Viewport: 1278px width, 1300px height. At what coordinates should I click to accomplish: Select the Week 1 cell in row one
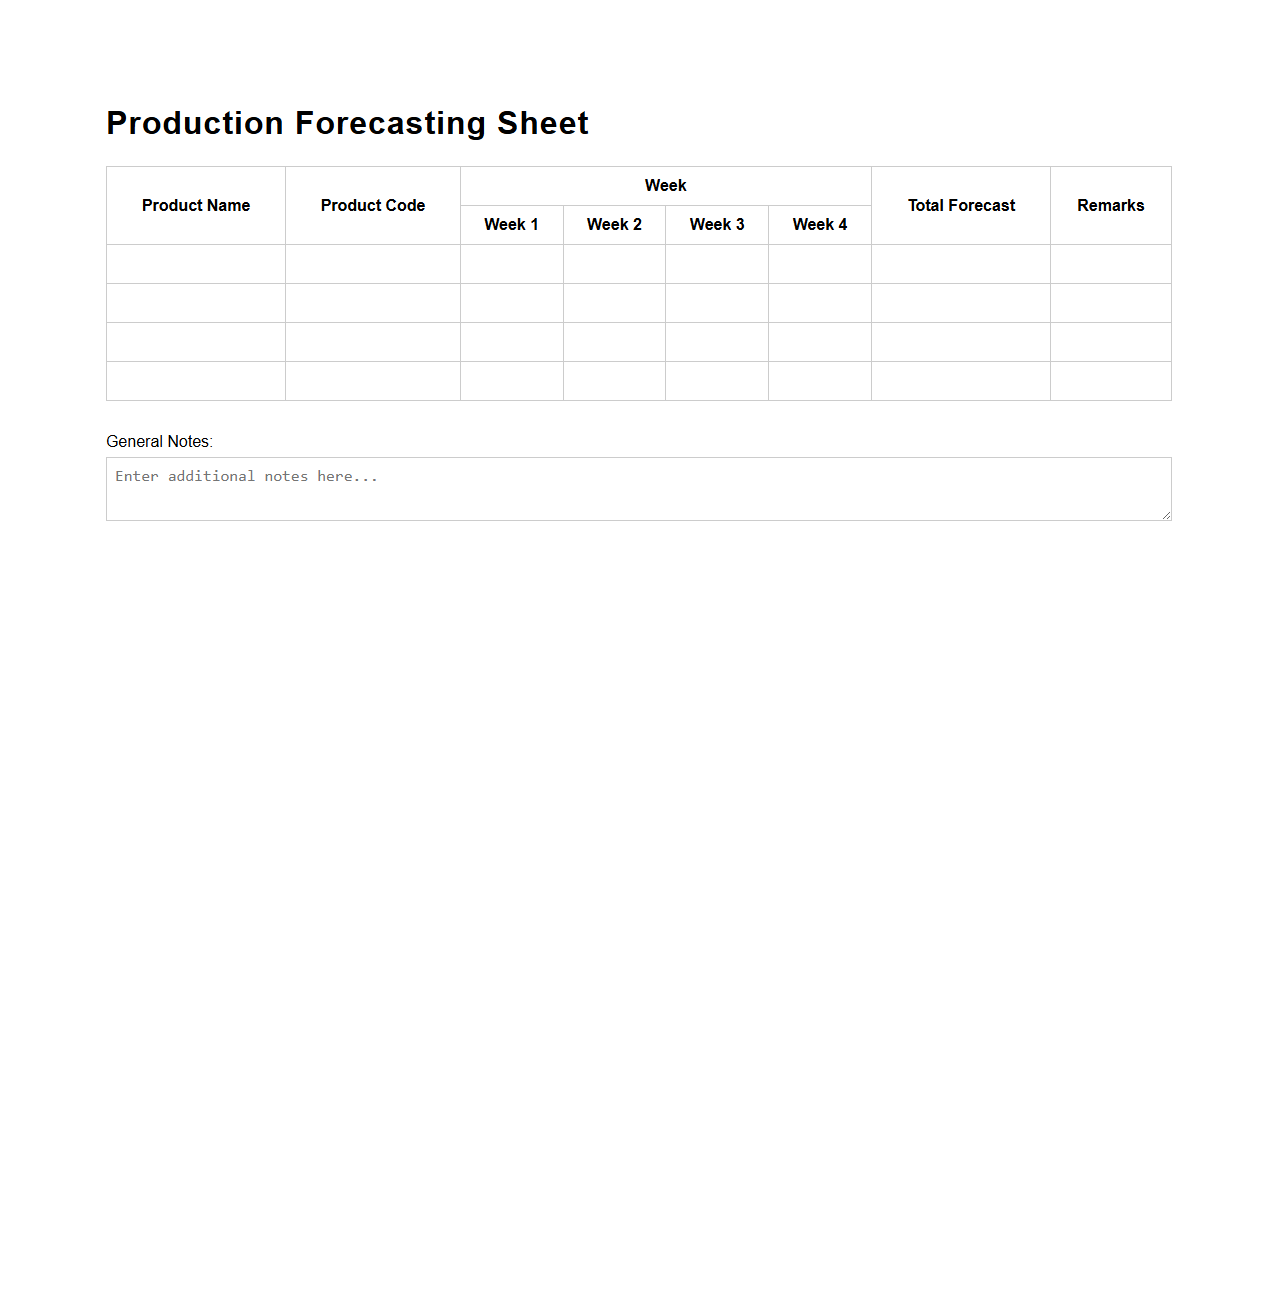(511, 264)
